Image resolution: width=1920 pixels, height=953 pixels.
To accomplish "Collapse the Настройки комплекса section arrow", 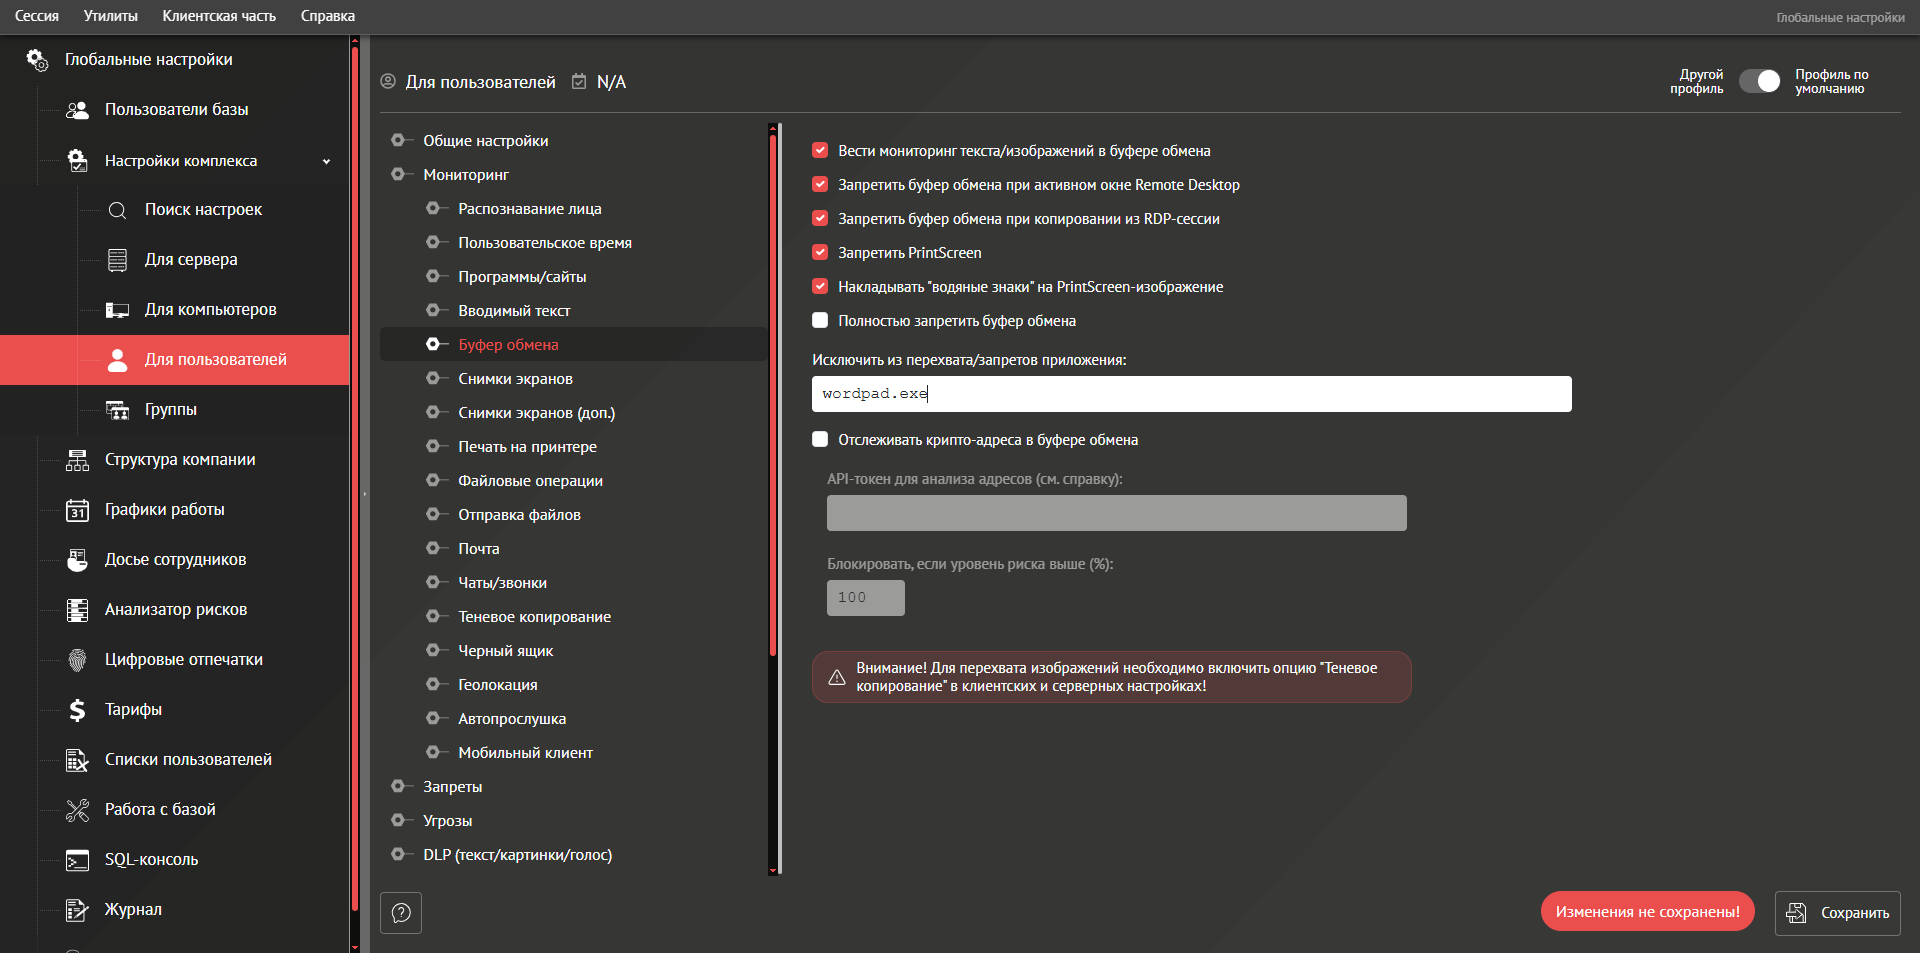I will tap(326, 161).
